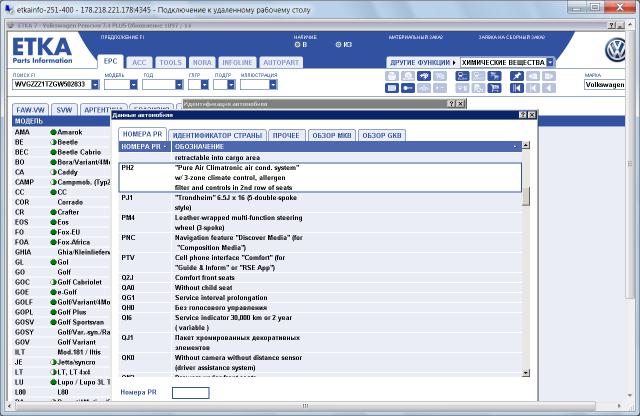This screenshot has height=416, width=640.
Task: Click the half-filled dot beside Golf Cabriolet
Action: pyautogui.click(x=53, y=282)
